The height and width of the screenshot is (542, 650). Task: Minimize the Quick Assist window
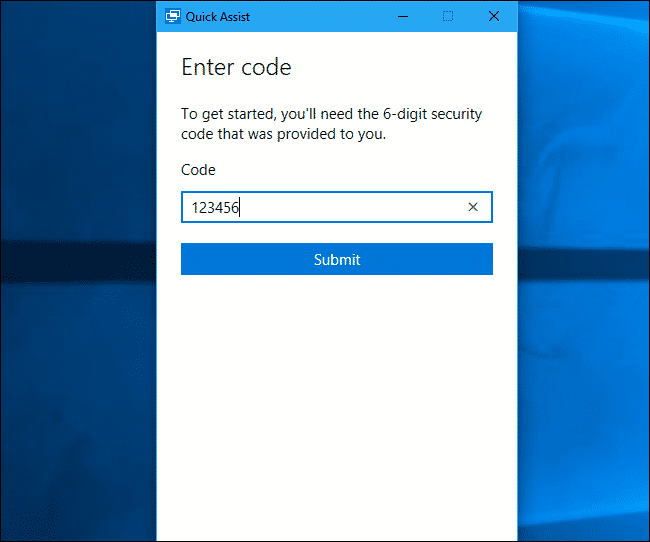403,16
